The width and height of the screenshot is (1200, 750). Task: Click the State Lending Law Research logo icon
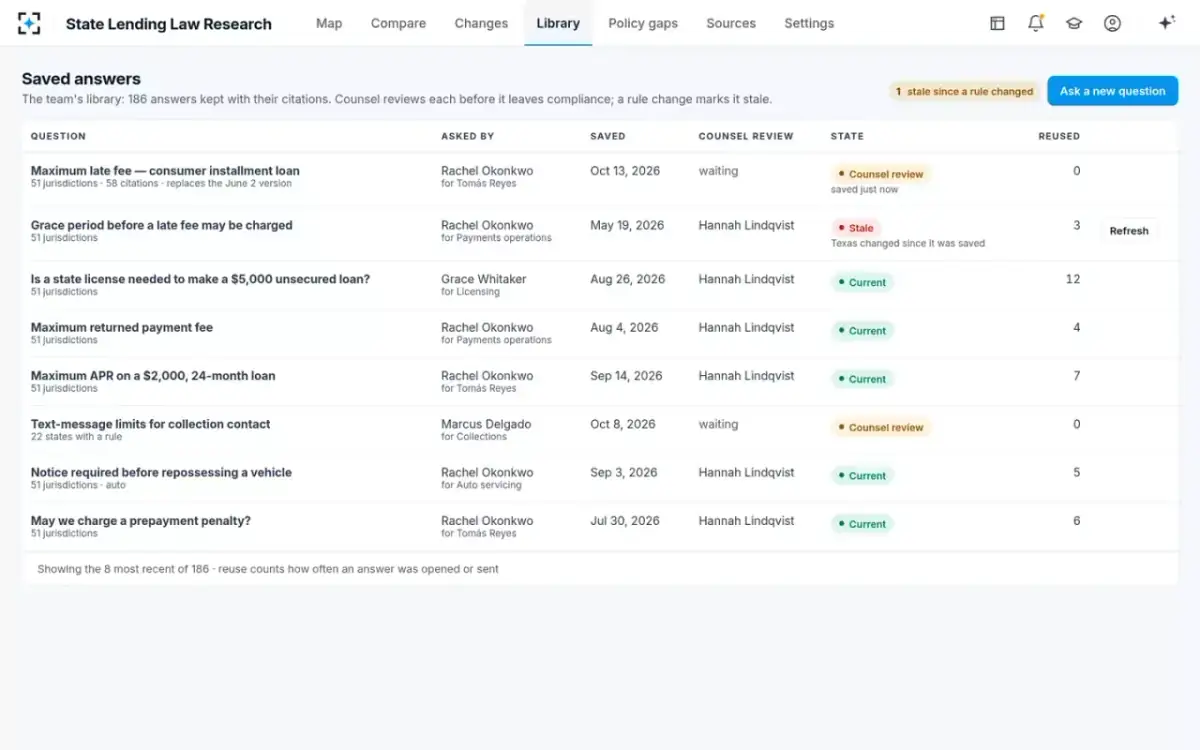(x=30, y=23)
